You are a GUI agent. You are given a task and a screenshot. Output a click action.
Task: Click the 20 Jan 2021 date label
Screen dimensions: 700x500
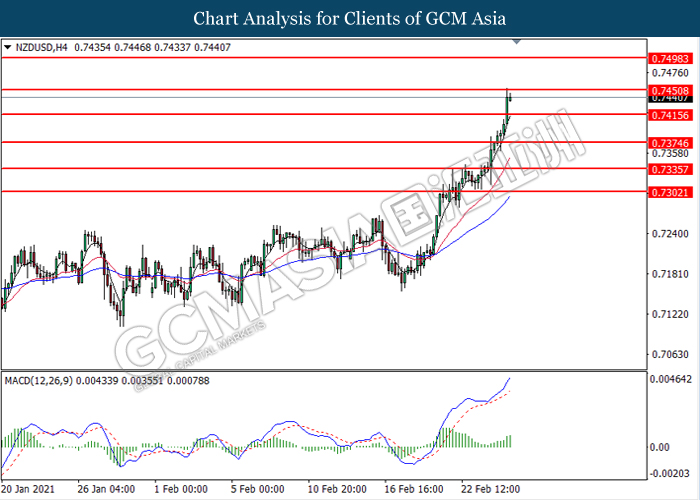[28, 489]
